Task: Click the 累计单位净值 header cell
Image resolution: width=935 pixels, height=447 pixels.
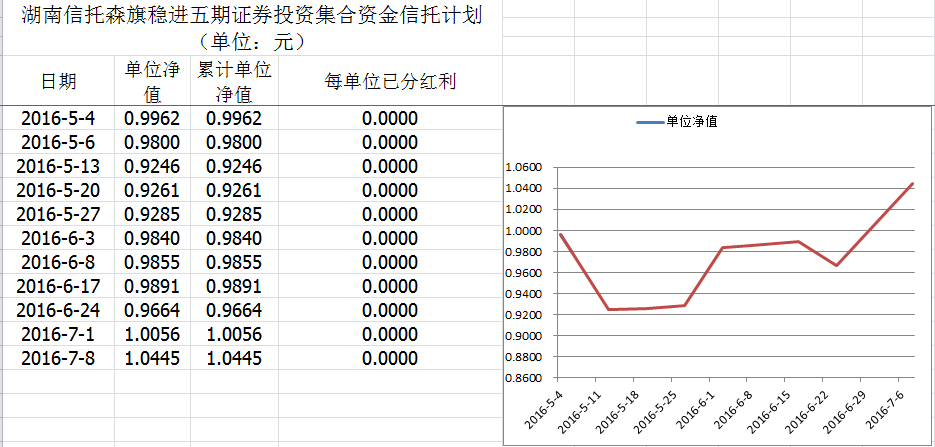Action: (x=234, y=81)
